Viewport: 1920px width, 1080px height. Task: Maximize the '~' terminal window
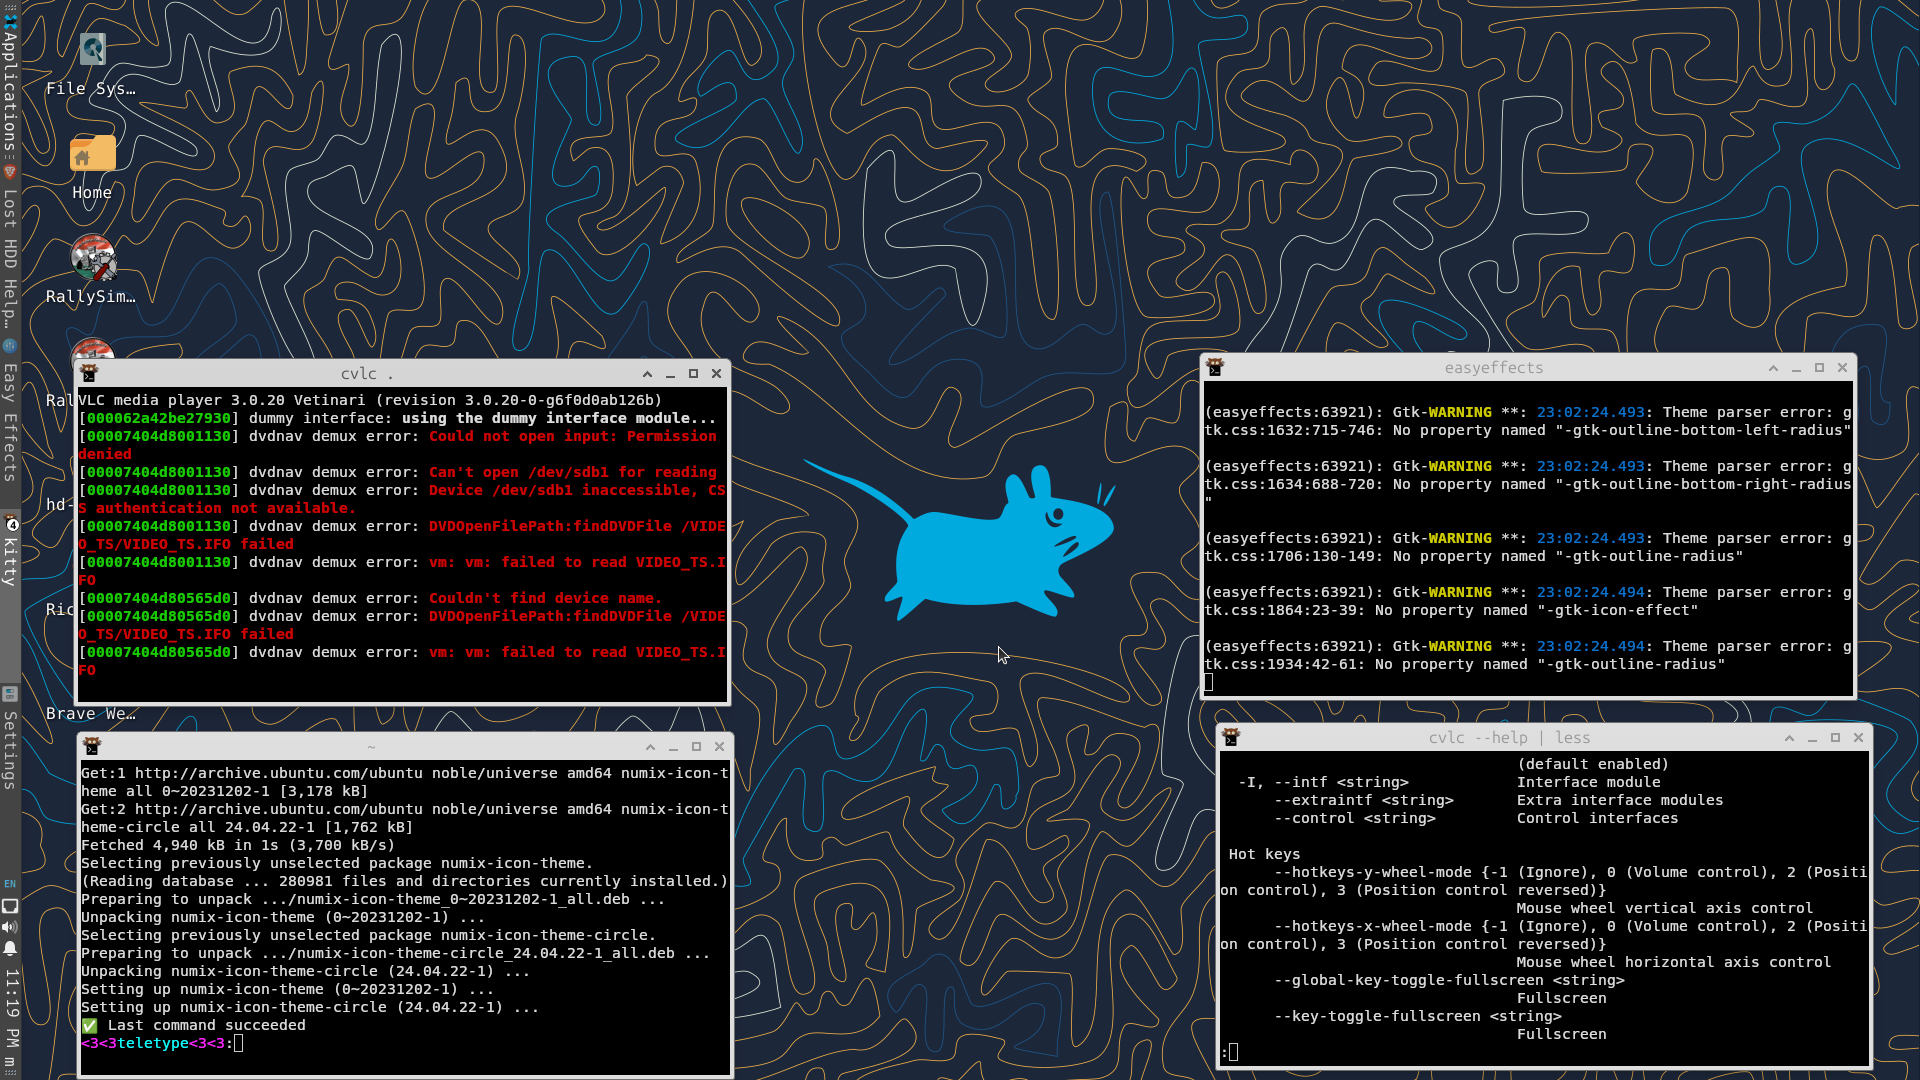[696, 747]
